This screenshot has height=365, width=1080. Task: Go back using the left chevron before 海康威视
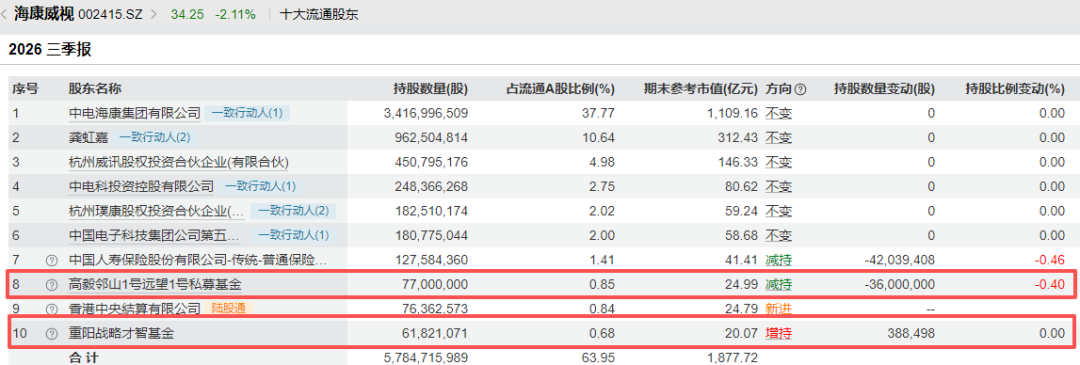tap(5, 14)
